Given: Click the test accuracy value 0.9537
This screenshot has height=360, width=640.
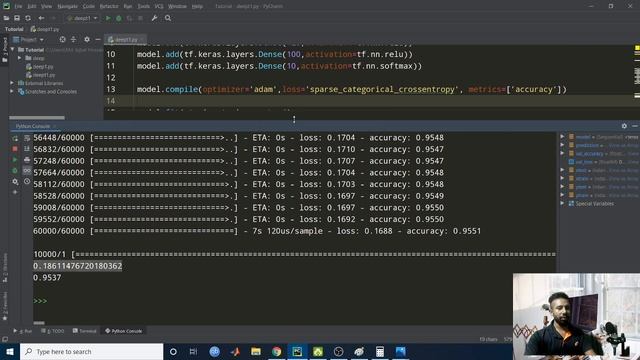Looking at the screenshot, I should 47,278.
